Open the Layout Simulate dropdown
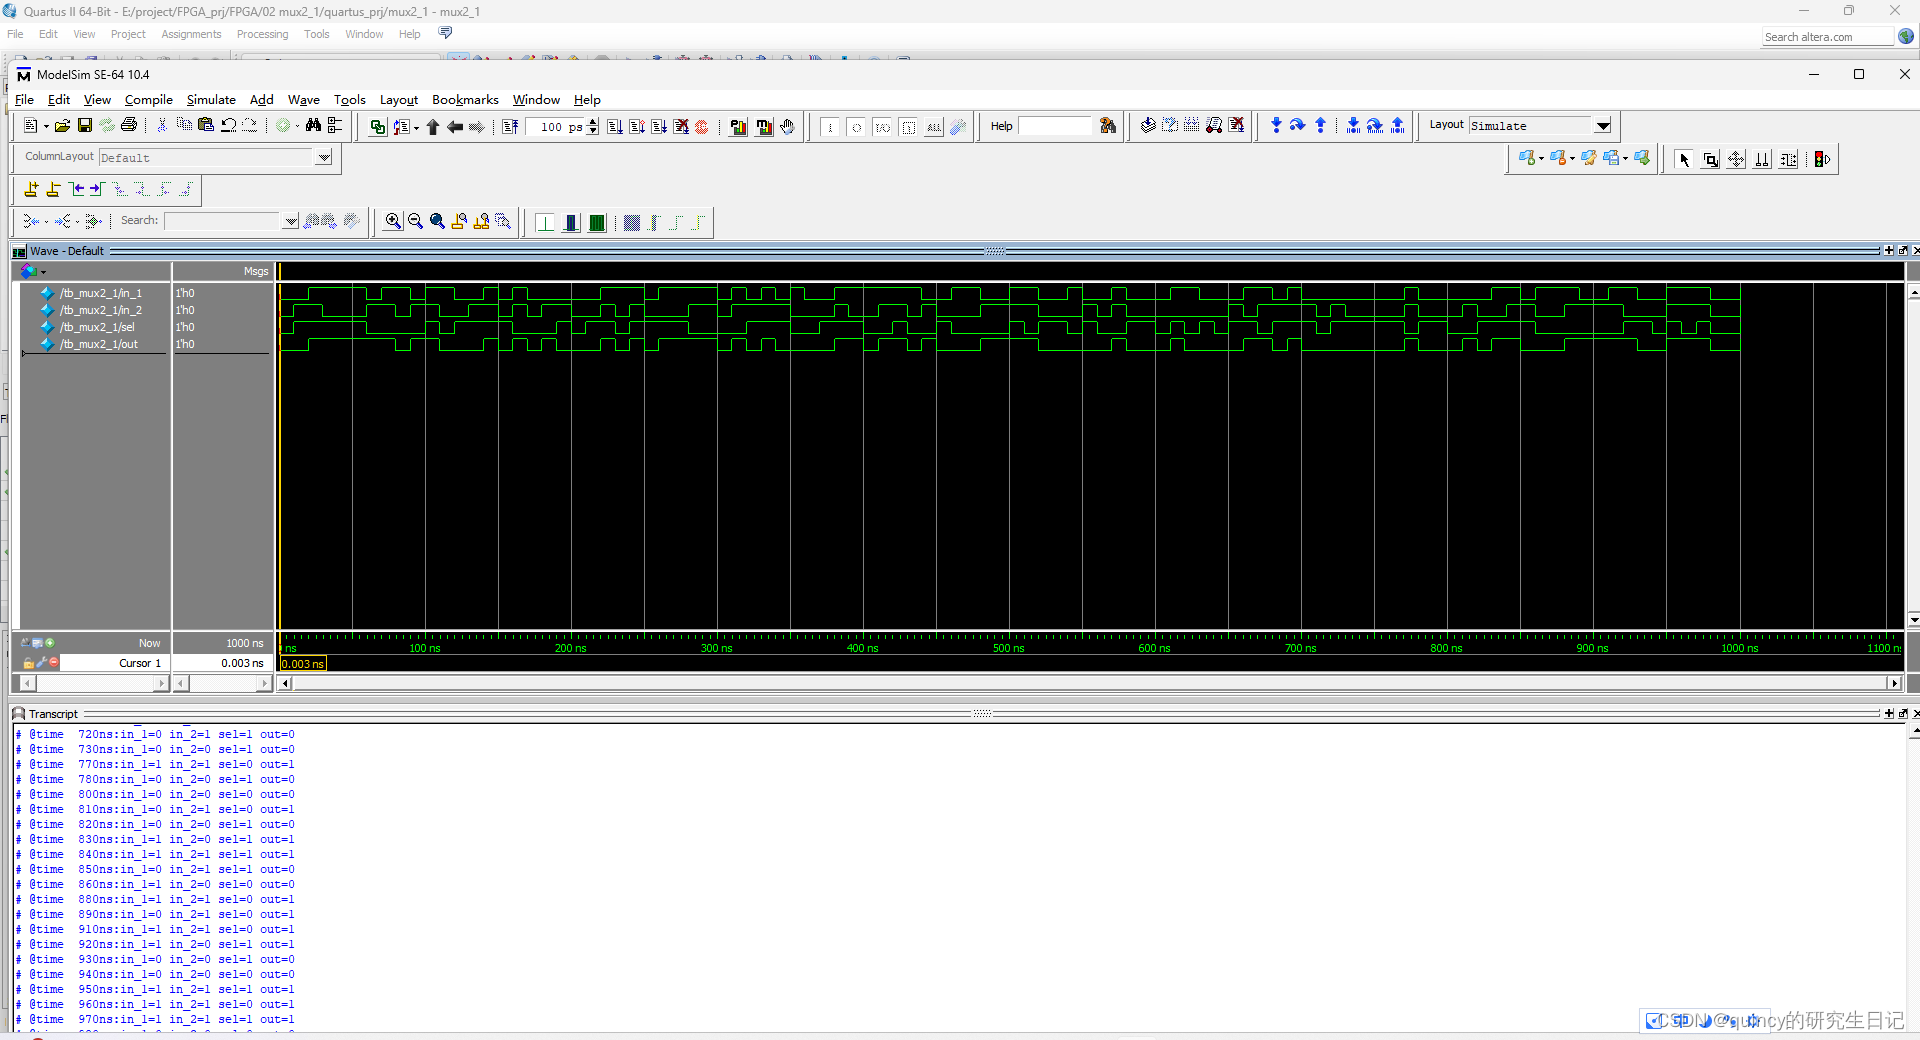1920x1040 pixels. point(1602,126)
